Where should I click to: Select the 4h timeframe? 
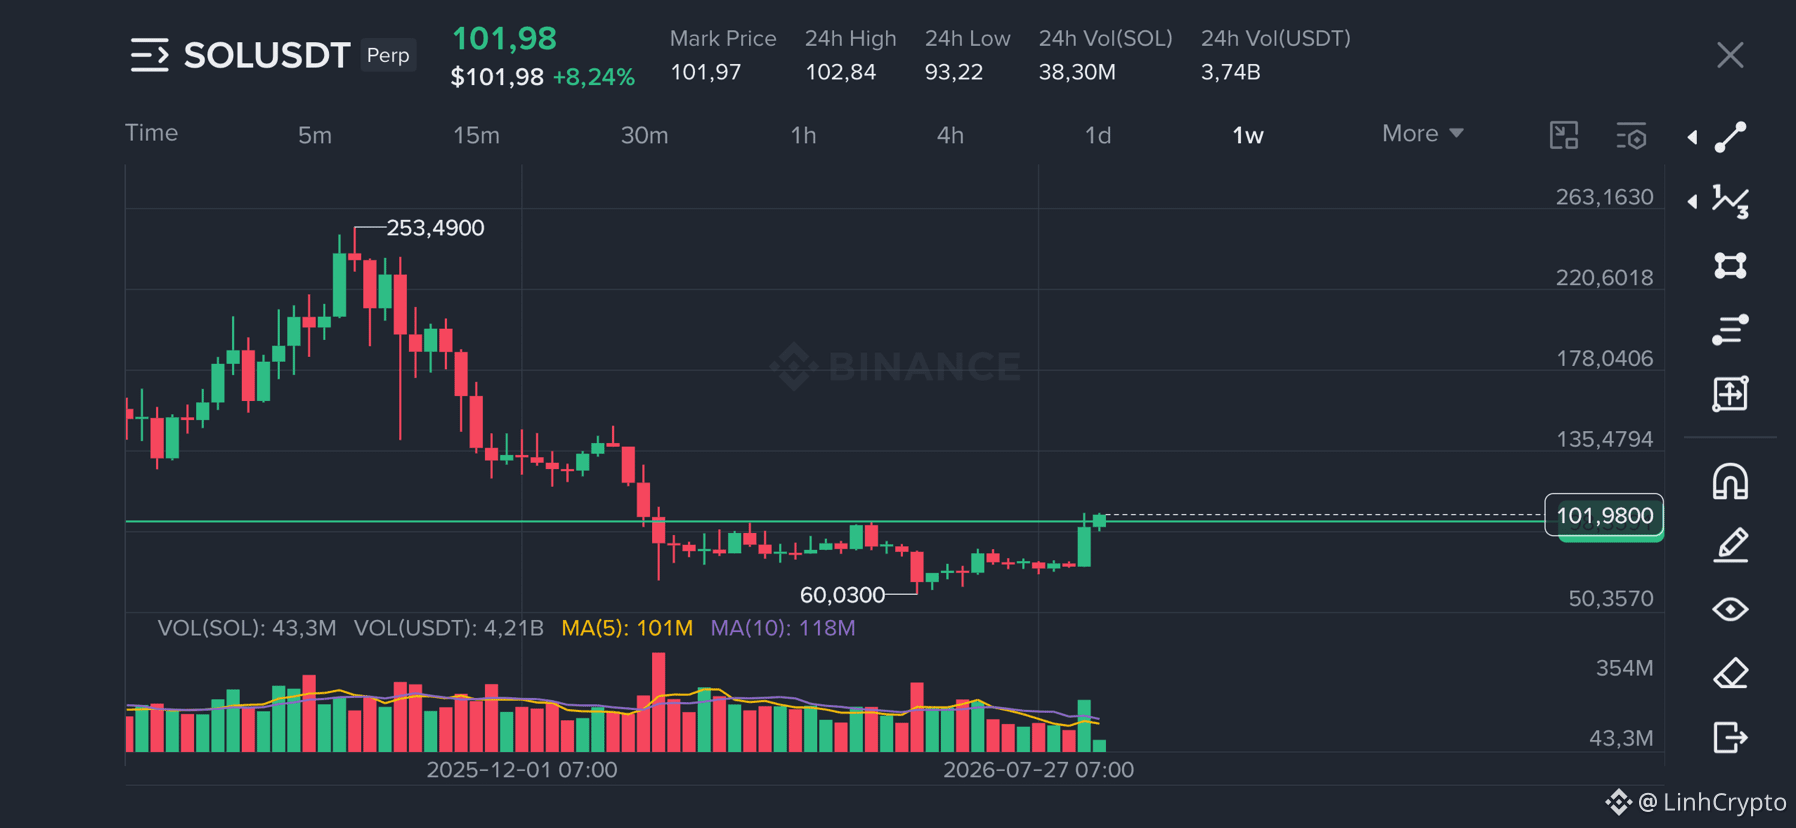(950, 135)
